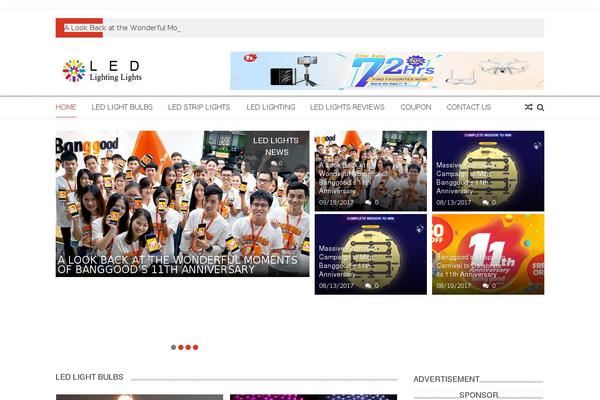600x400 pixels.
Task: Click the Advertisement widget heading
Action: click(x=446, y=379)
